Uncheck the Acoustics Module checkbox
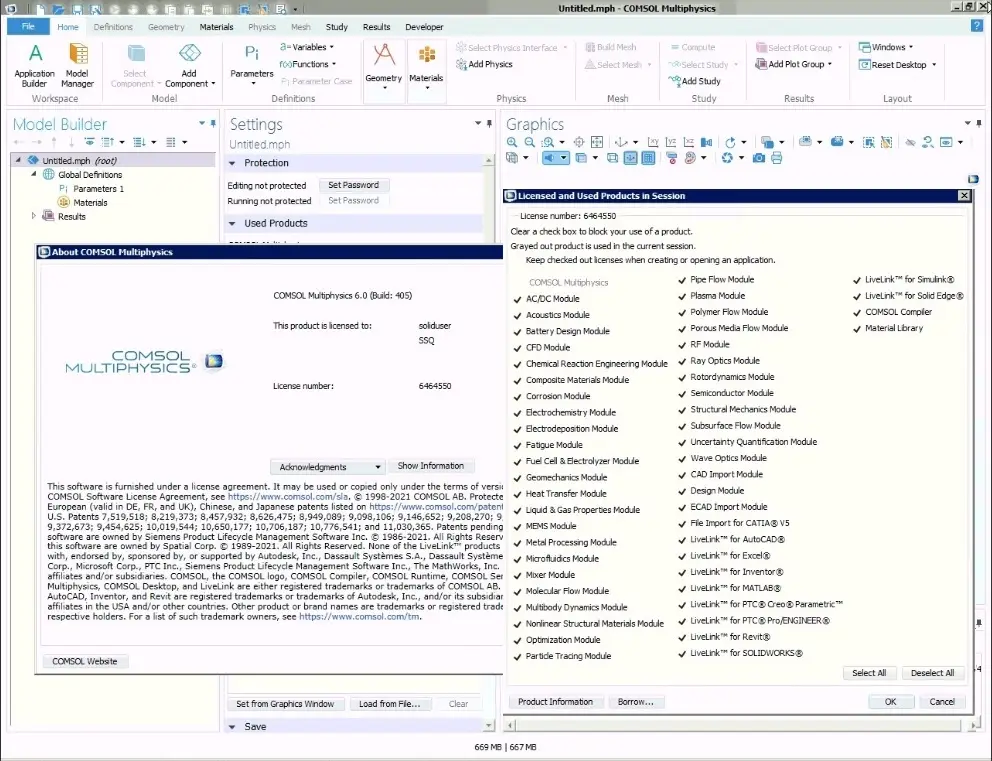 (518, 315)
